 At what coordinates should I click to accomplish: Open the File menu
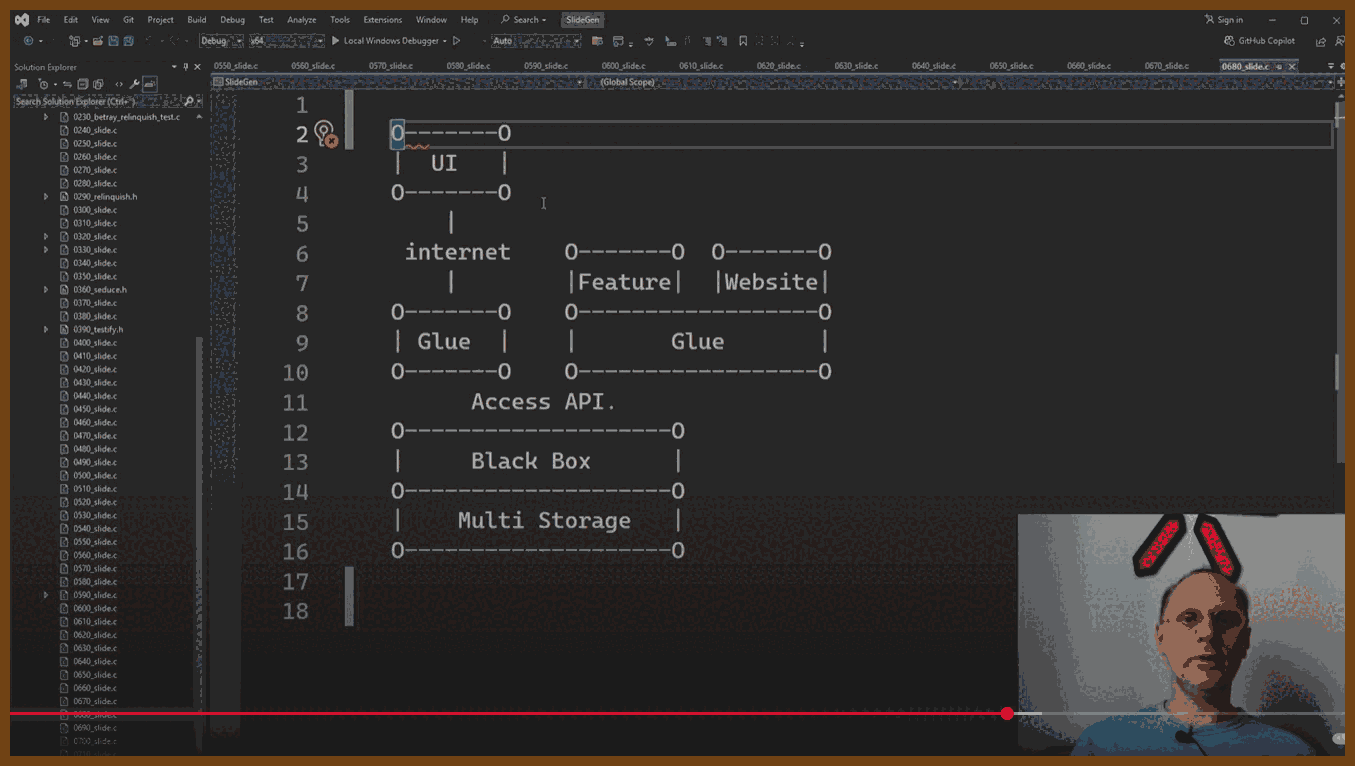pos(43,20)
